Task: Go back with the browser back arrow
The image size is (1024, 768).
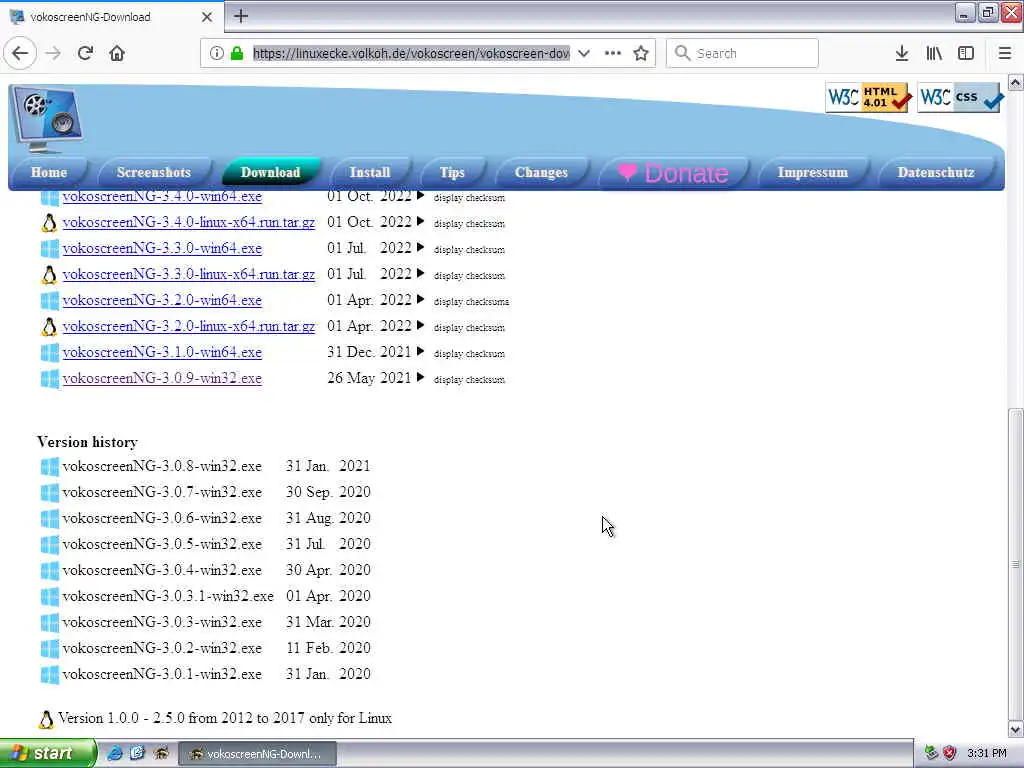Action: (20, 54)
